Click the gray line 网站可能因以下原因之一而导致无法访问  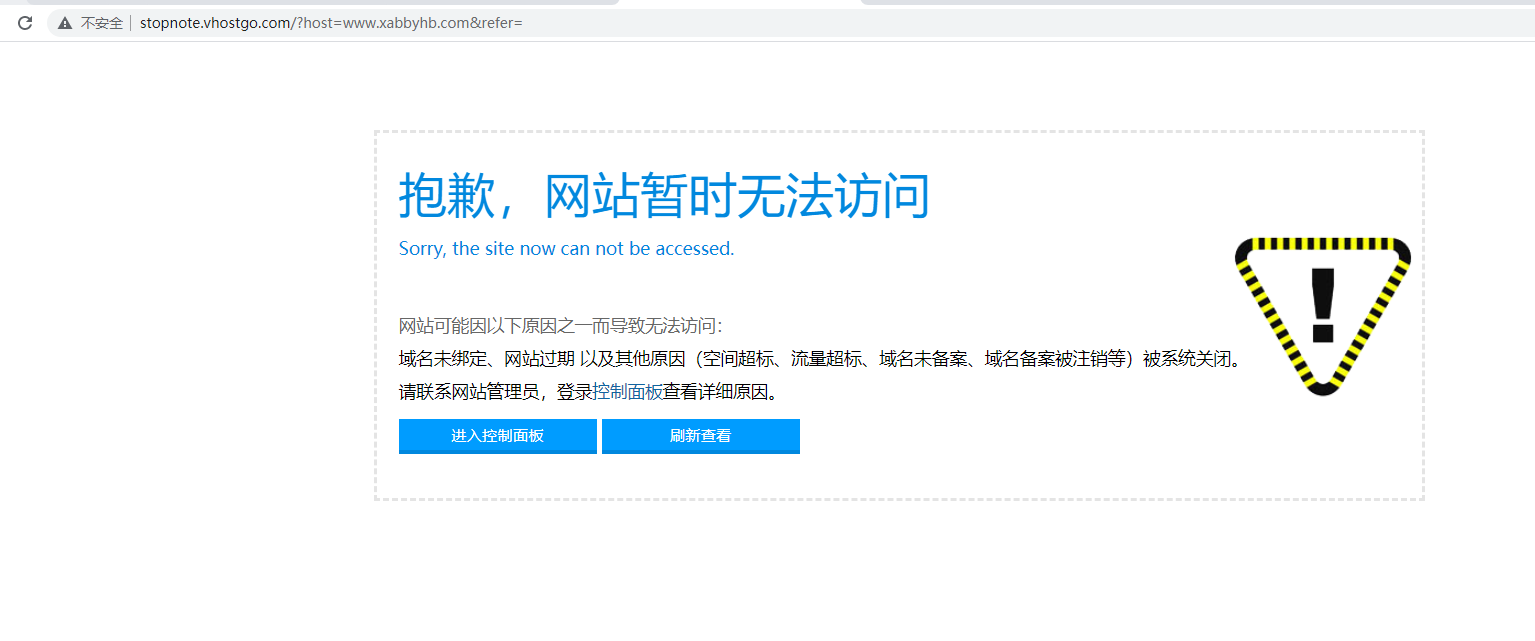click(x=560, y=326)
